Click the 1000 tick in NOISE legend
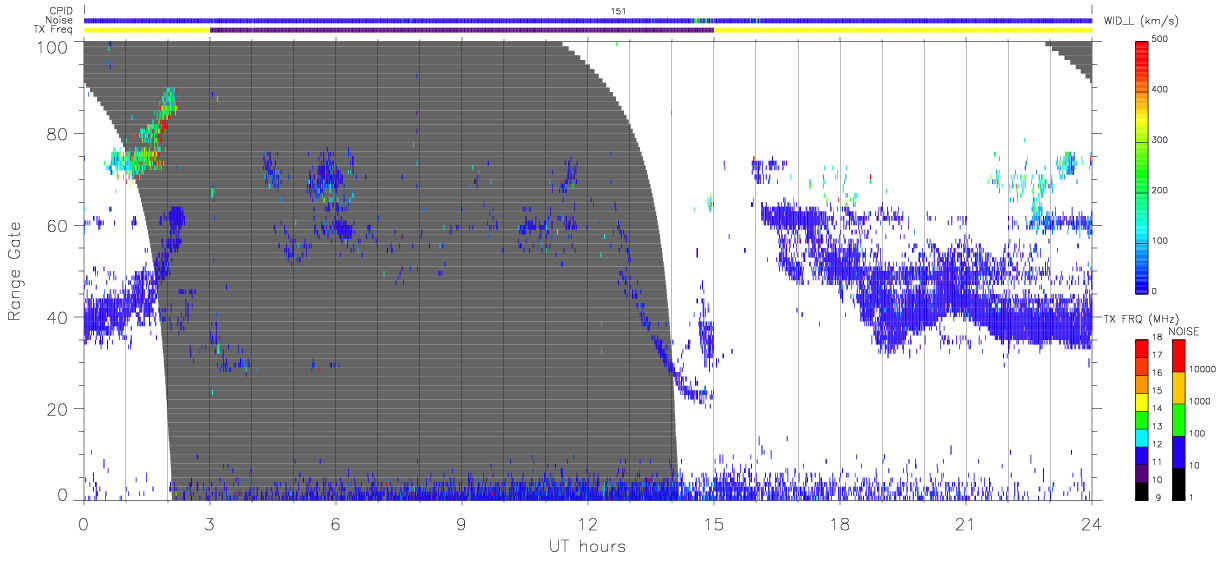The width and height of the screenshot is (1228, 567). (x=1202, y=401)
